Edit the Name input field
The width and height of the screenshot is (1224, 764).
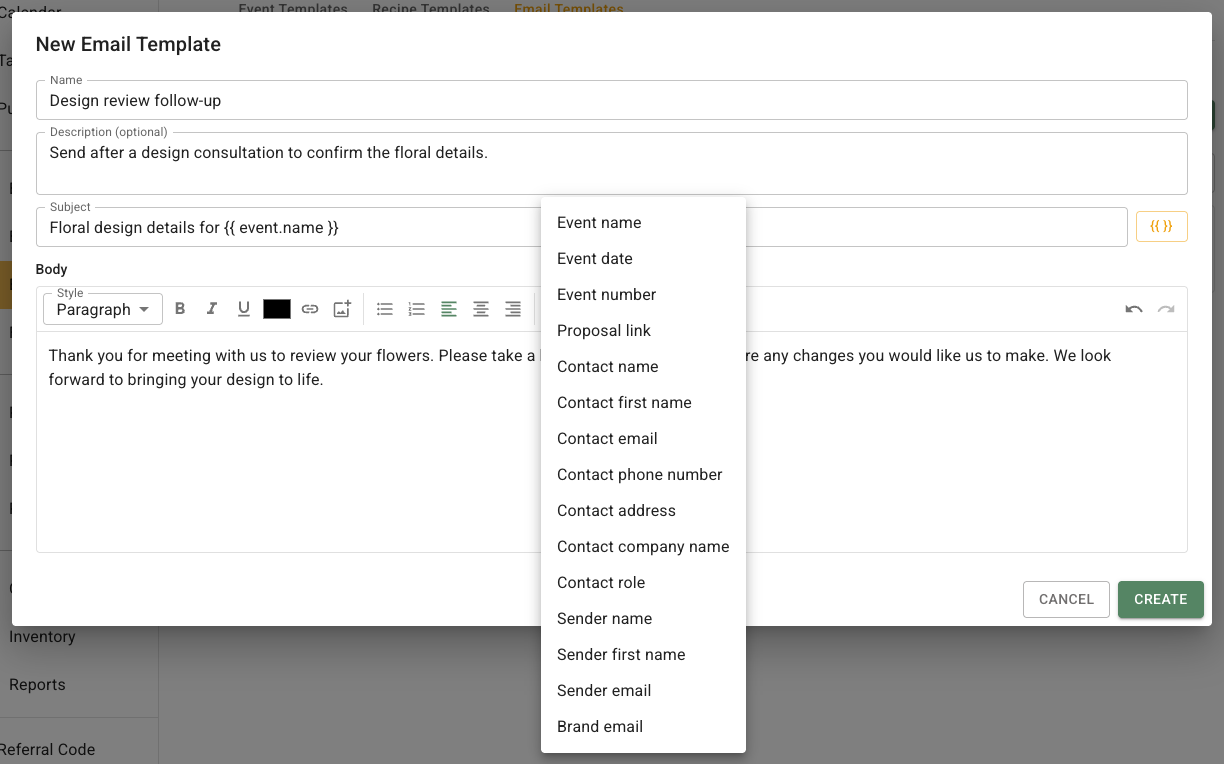tap(612, 100)
